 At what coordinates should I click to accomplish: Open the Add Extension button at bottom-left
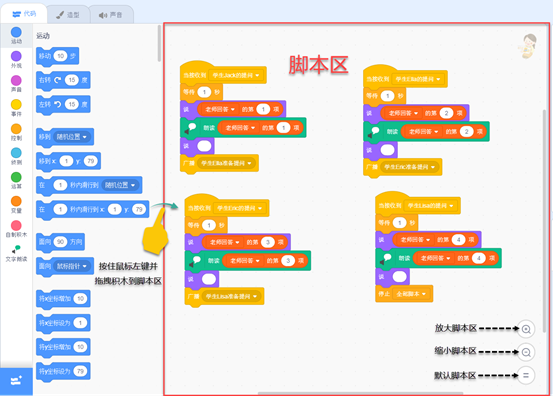[x=16, y=381]
